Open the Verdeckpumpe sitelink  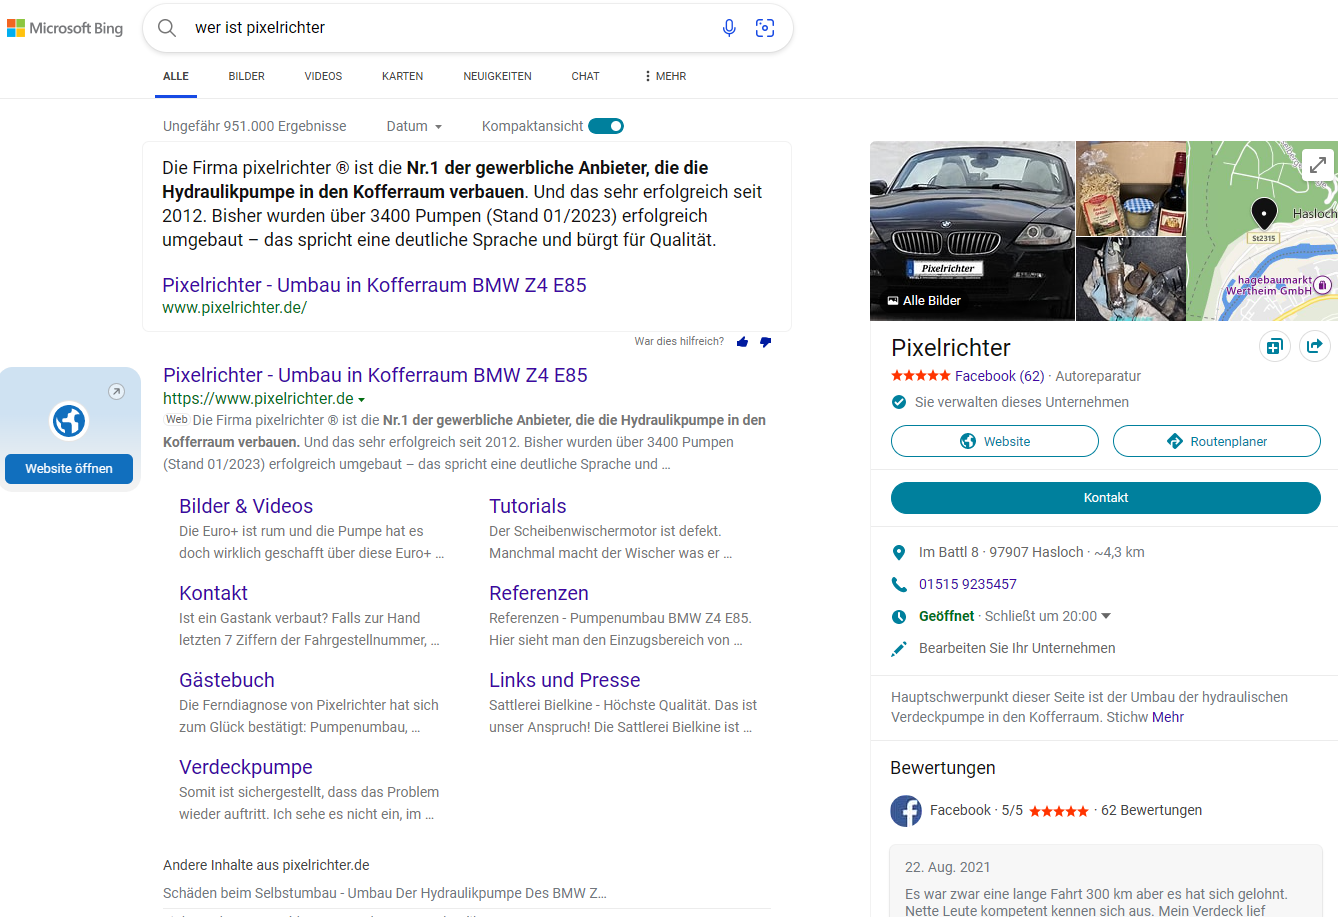tap(246, 767)
